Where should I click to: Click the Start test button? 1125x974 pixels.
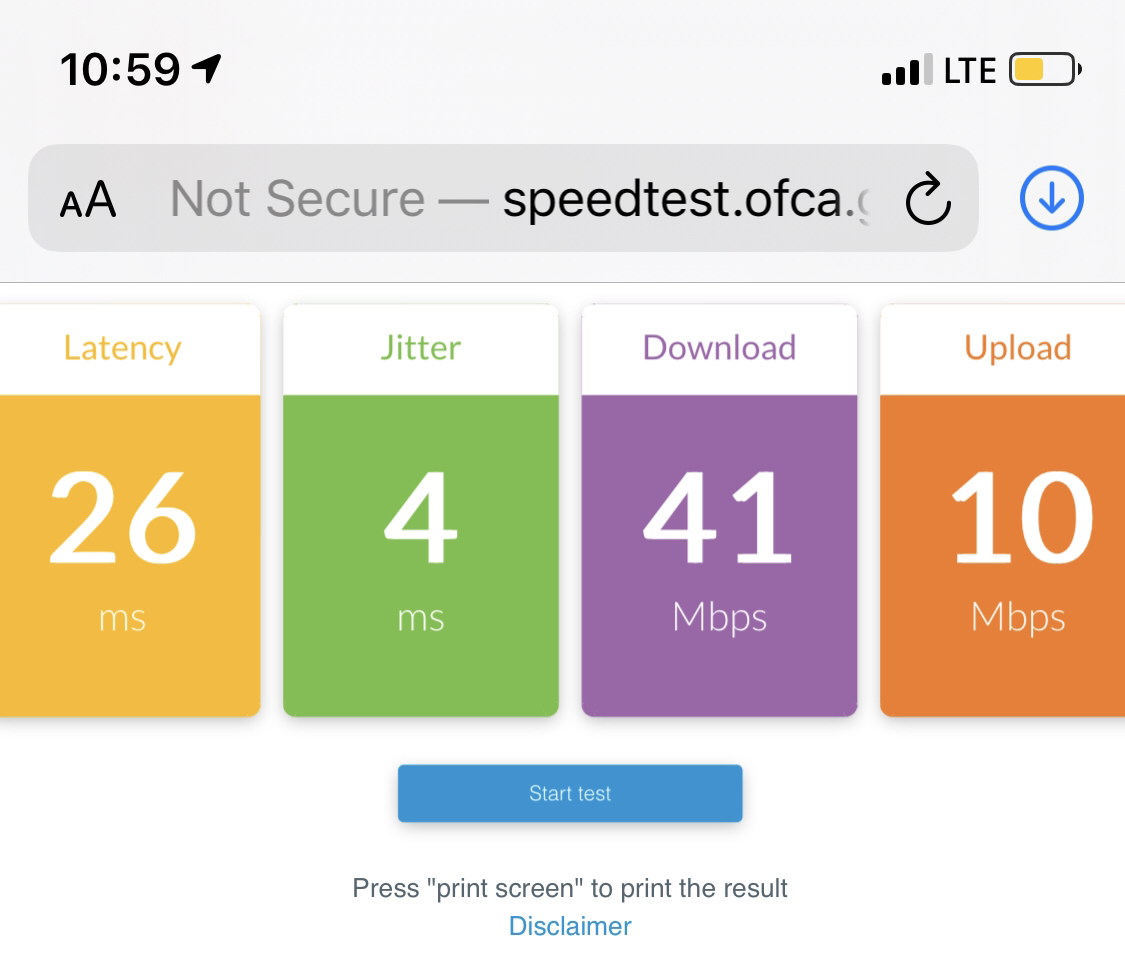click(x=570, y=793)
